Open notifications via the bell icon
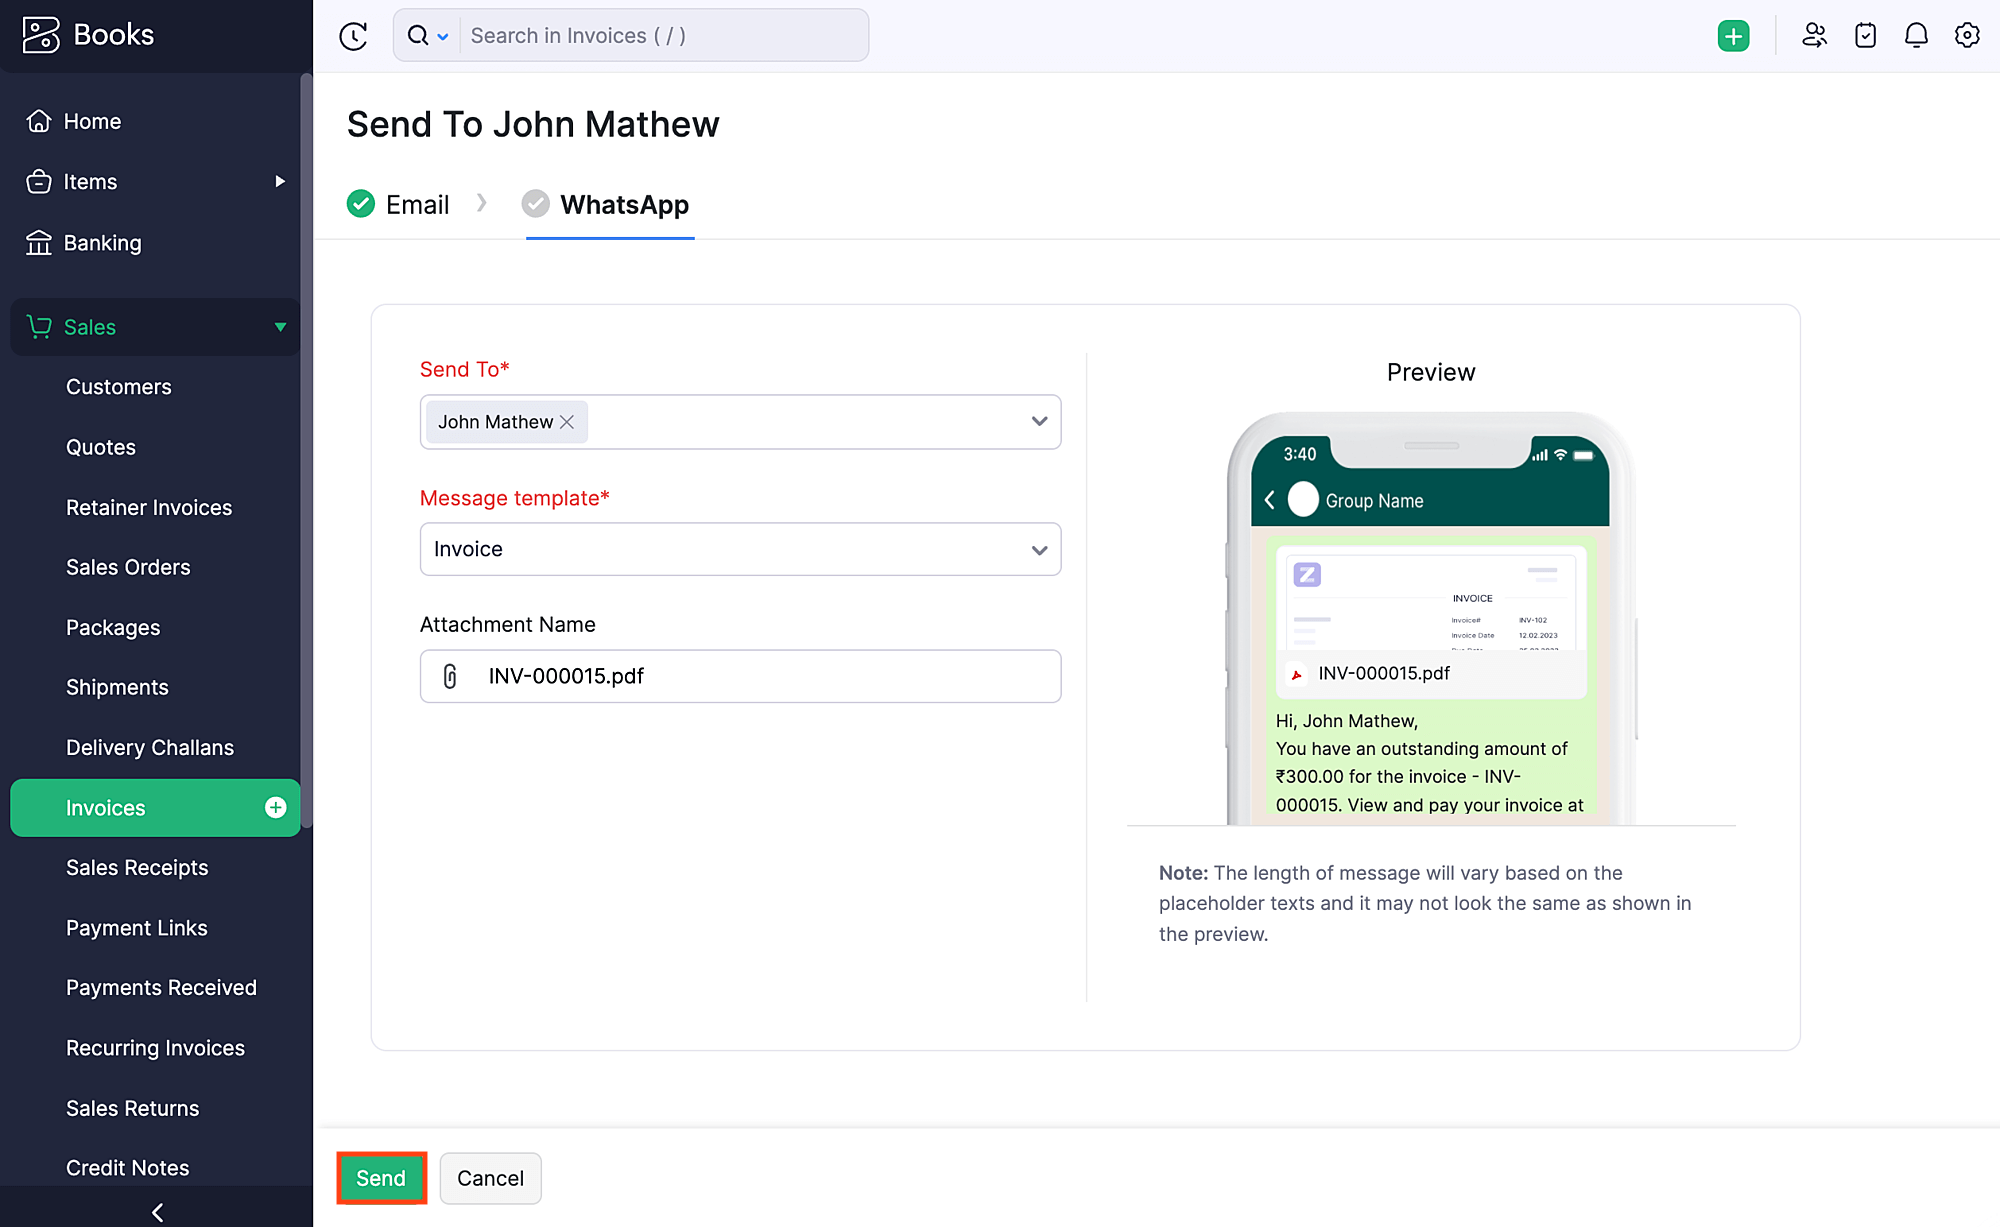Viewport: 2000px width, 1227px height. pos(1916,35)
